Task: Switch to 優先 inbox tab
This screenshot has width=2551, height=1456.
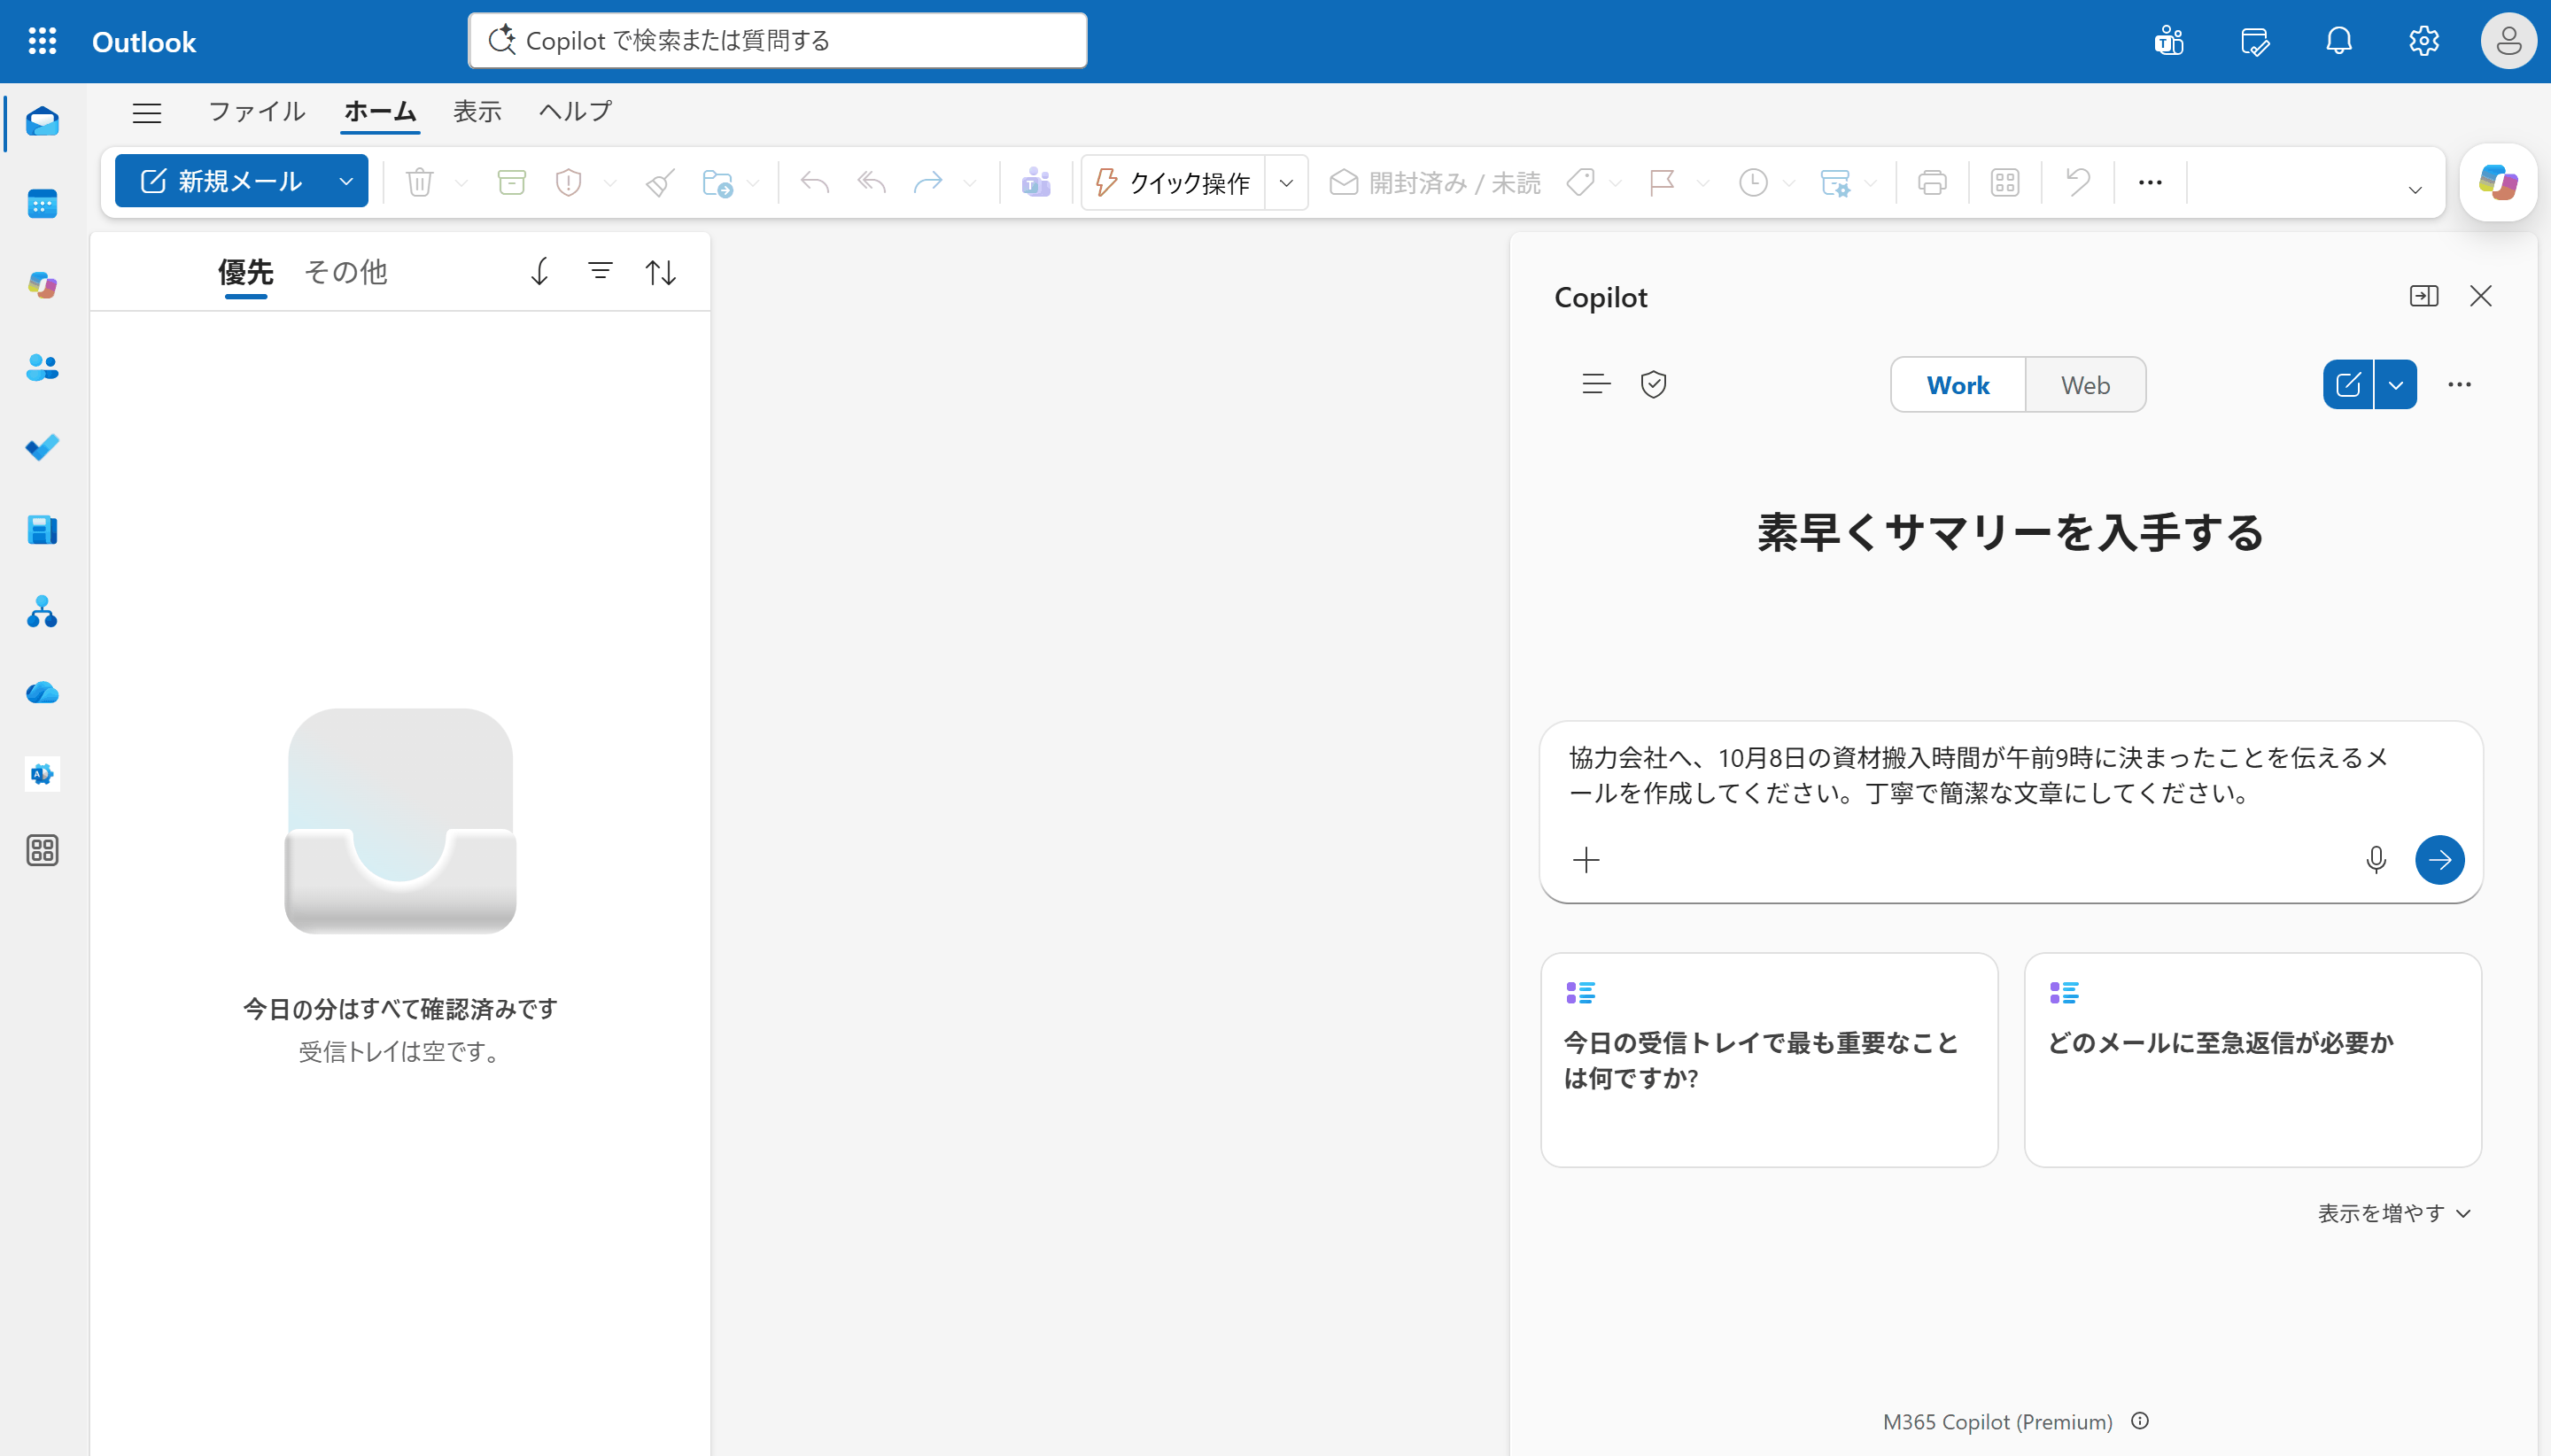Action: pyautogui.click(x=246, y=272)
